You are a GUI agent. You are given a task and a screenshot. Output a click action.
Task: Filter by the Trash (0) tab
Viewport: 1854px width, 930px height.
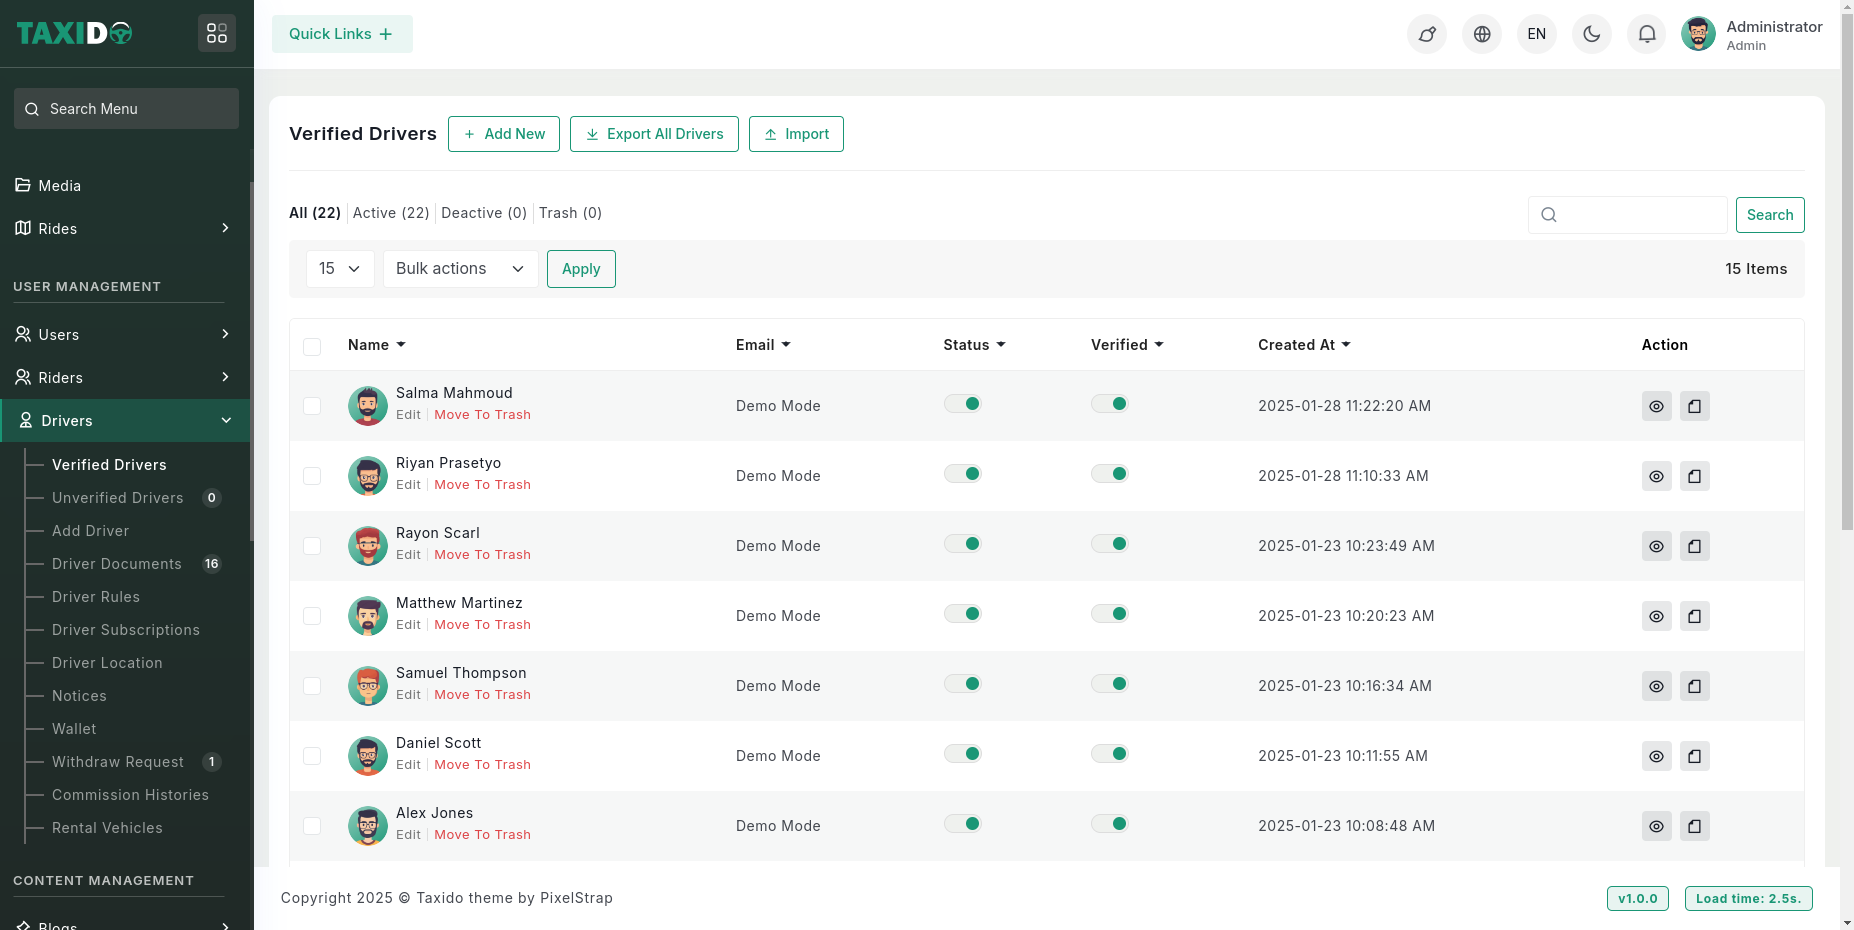pyautogui.click(x=570, y=213)
